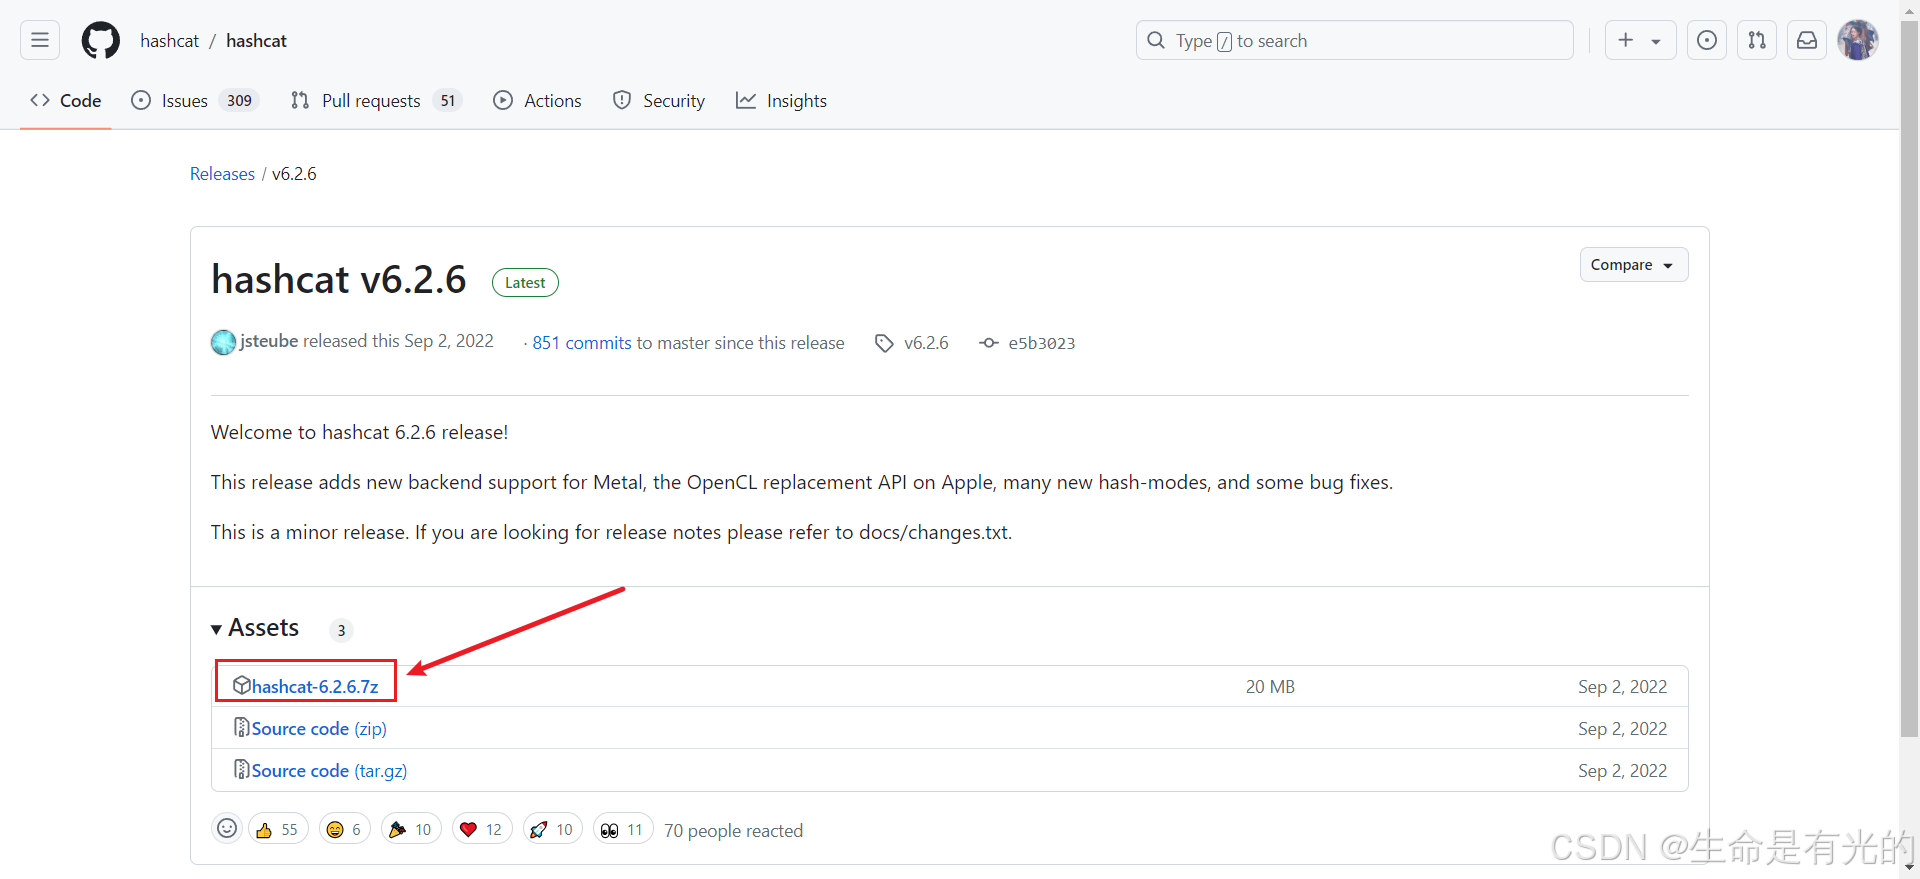Open commit e5b3023
The height and width of the screenshot is (879, 1920).
pos(1041,343)
